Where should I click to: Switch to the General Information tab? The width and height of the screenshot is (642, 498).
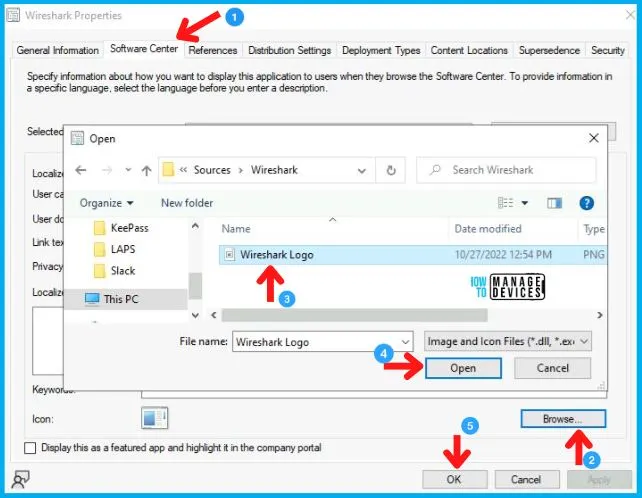pyautogui.click(x=57, y=50)
